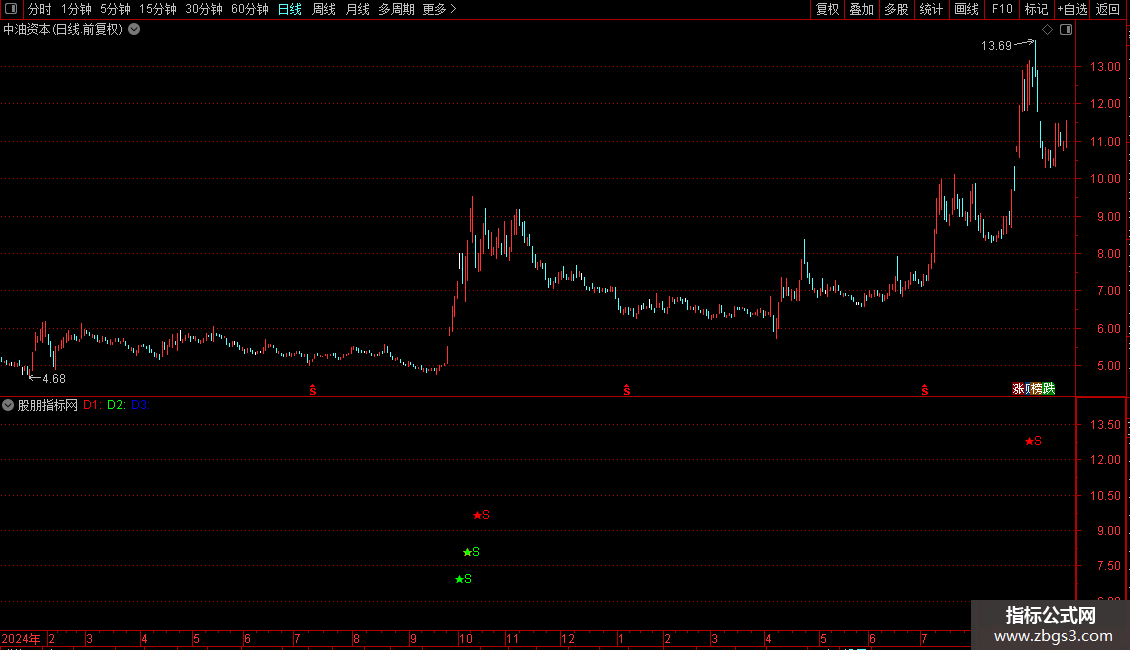Screen dimensions: 1130x650
Task: Click the 4.68 low price label
Action: pyautogui.click(x=54, y=379)
